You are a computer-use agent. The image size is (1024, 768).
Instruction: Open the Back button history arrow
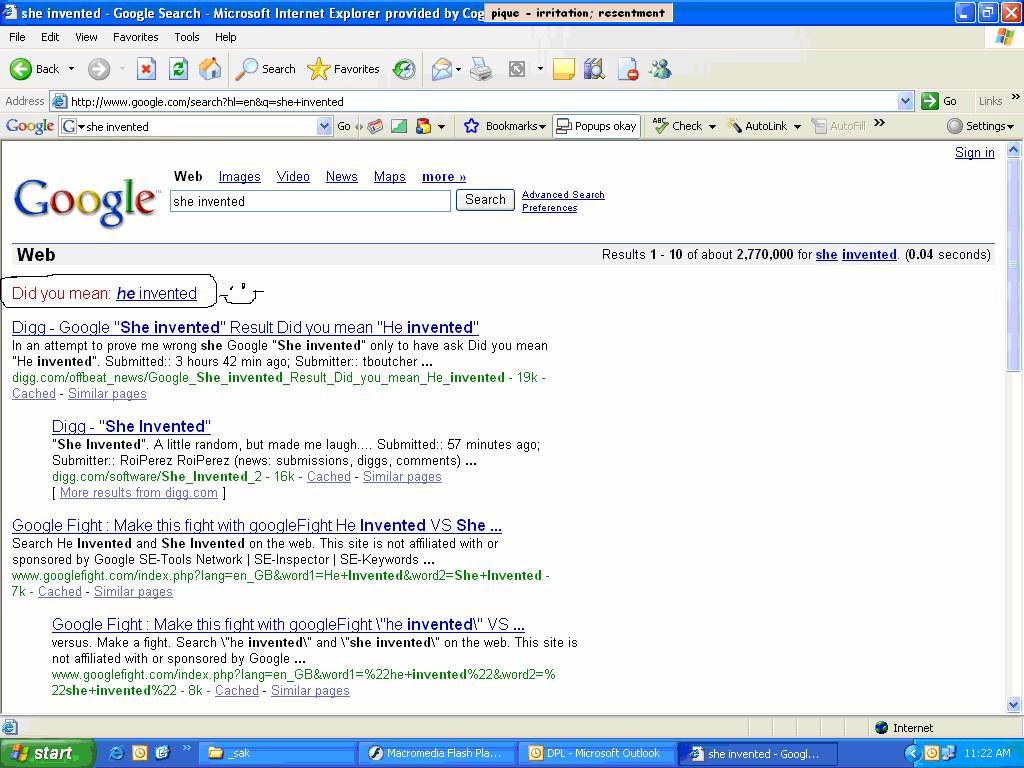pos(71,69)
